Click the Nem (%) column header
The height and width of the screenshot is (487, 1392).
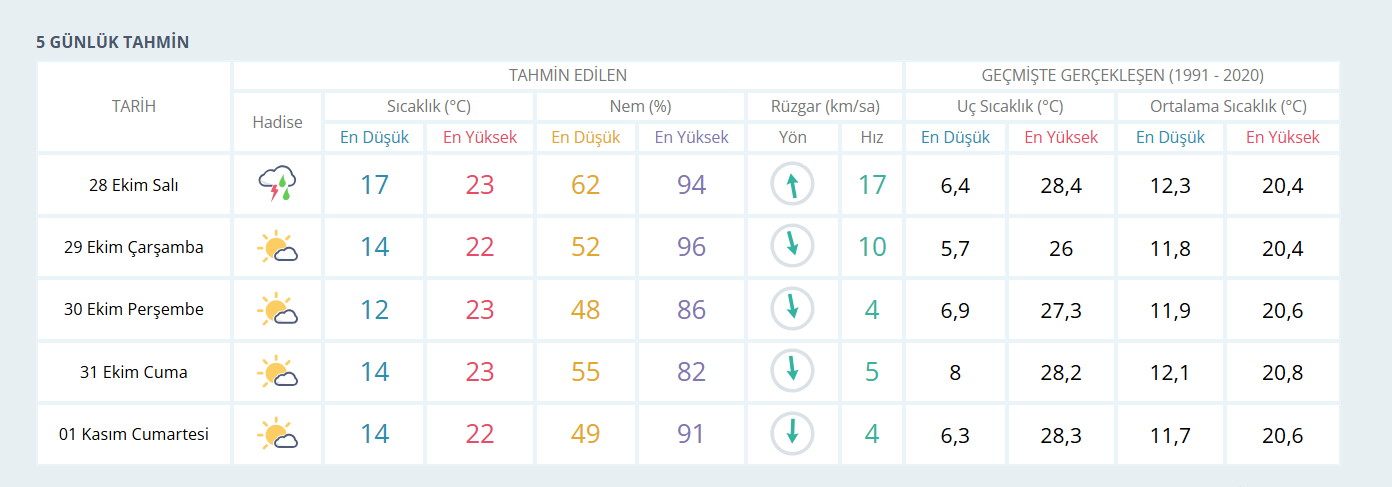(x=640, y=106)
